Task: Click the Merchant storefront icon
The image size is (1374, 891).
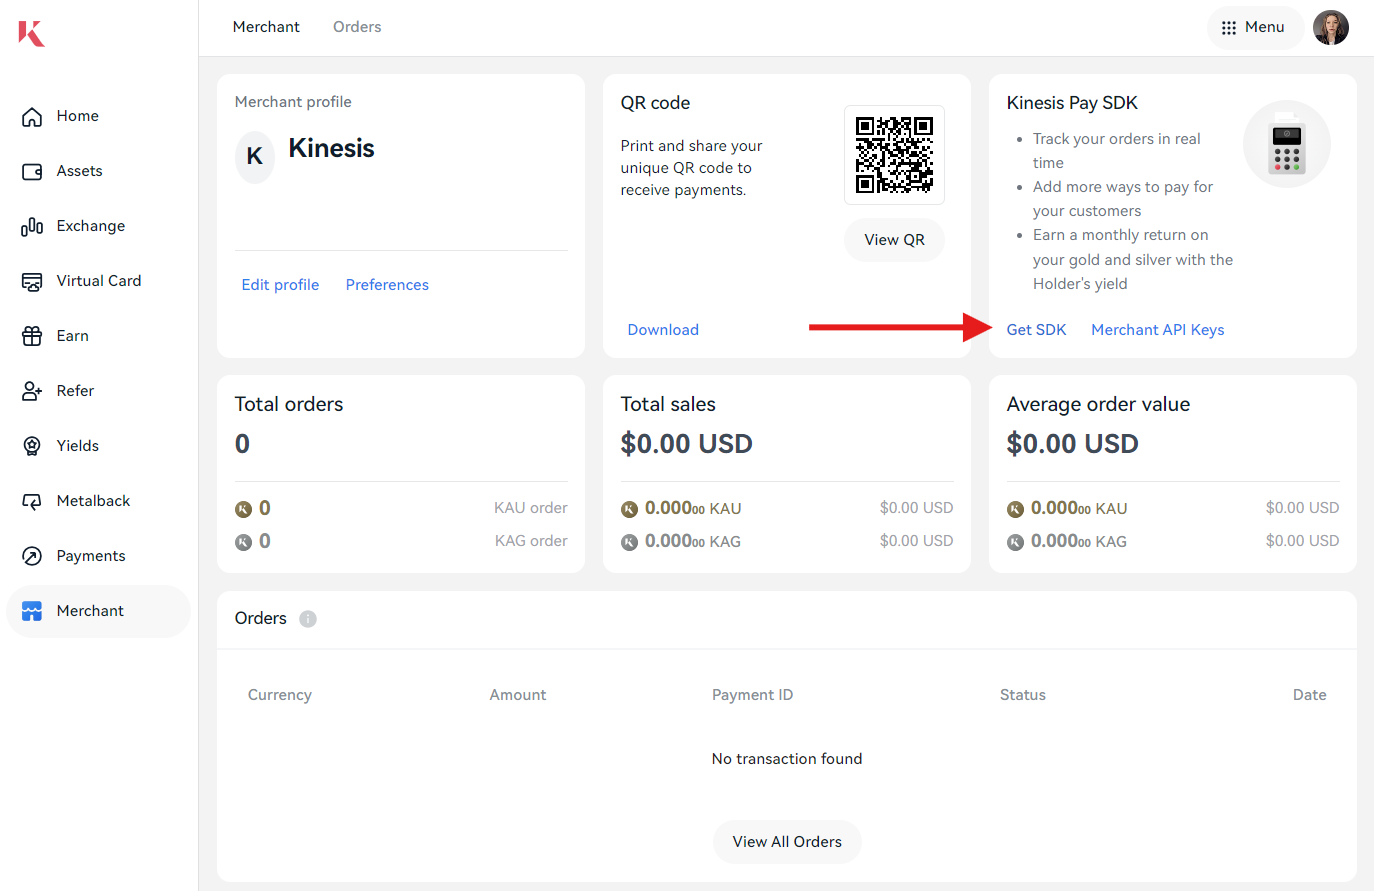Action: click(x=32, y=612)
